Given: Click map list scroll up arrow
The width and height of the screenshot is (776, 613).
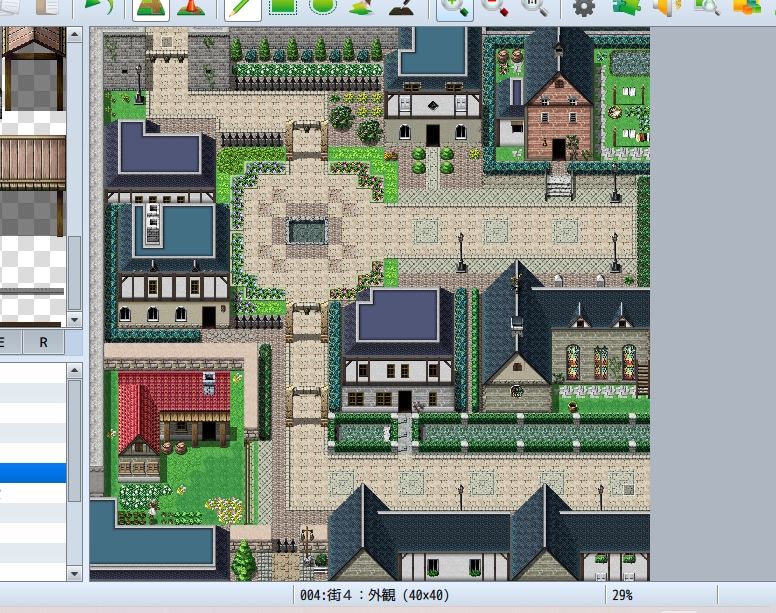Looking at the screenshot, I should [x=75, y=370].
